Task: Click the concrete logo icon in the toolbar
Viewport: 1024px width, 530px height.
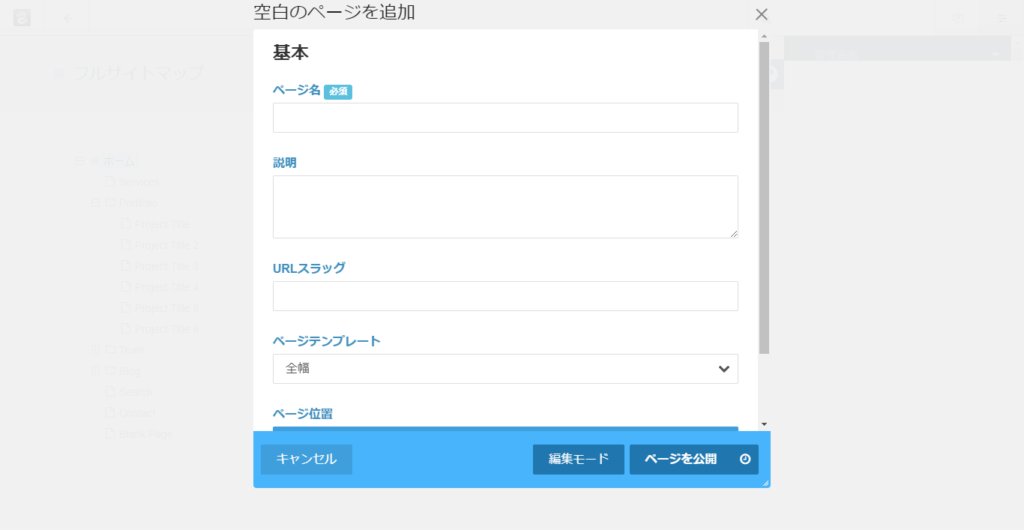Action: [x=21, y=17]
